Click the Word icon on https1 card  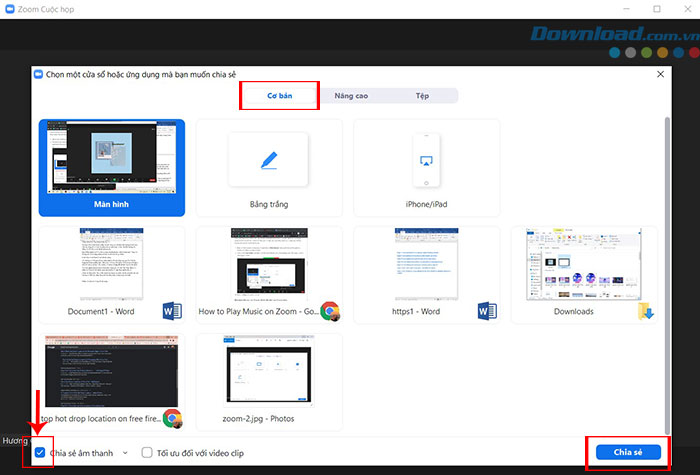tap(487, 311)
